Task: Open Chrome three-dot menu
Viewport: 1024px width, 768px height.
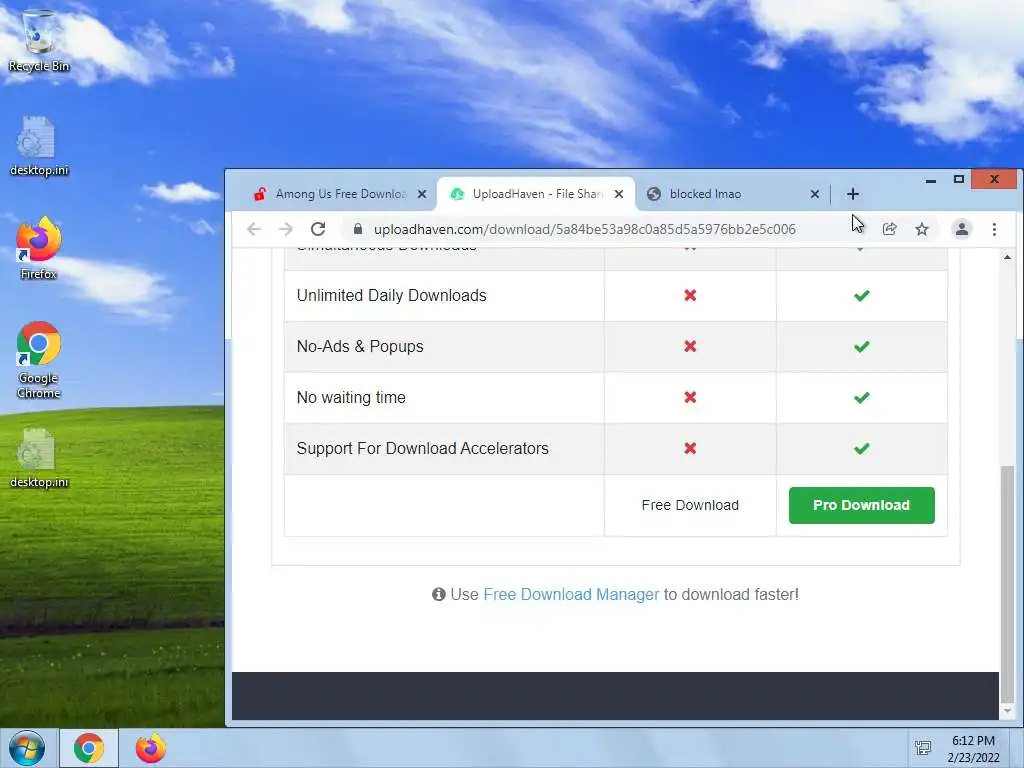Action: tap(994, 229)
